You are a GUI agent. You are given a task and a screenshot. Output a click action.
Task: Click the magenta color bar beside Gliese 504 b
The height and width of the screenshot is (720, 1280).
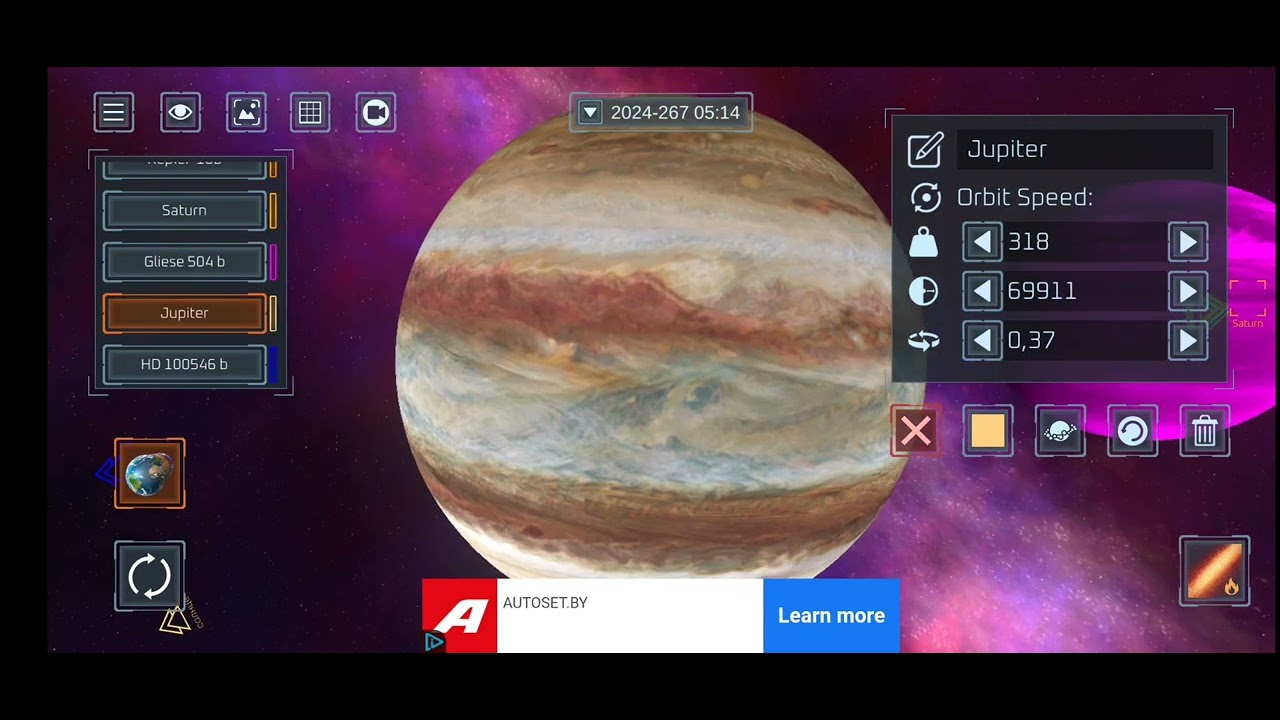(273, 261)
